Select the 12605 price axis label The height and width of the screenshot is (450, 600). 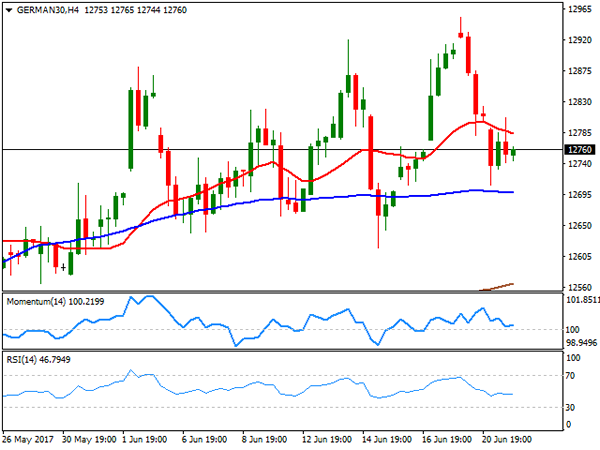(x=580, y=256)
